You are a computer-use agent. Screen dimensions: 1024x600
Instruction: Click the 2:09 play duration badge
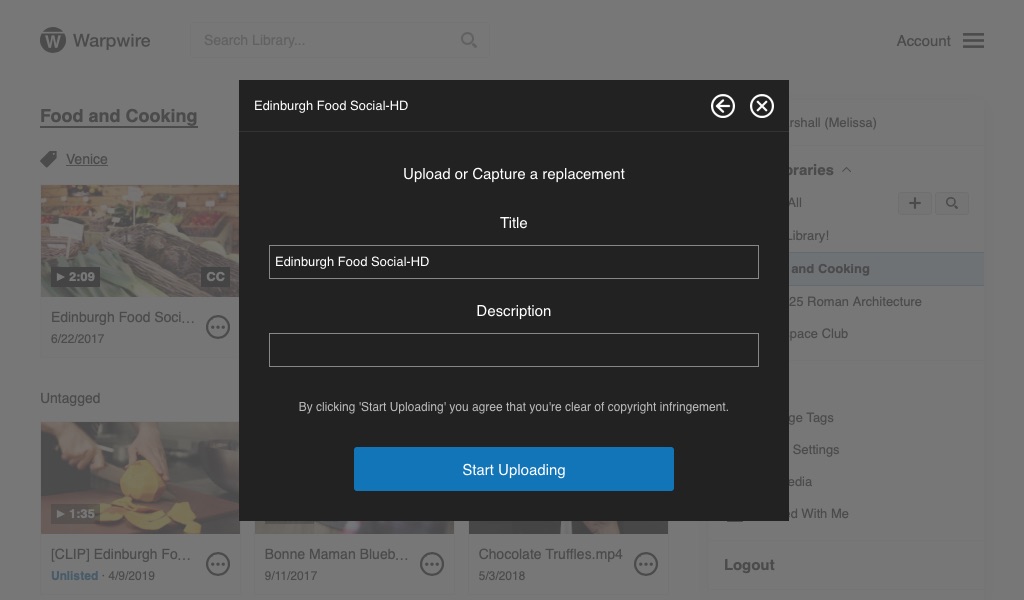(x=76, y=277)
